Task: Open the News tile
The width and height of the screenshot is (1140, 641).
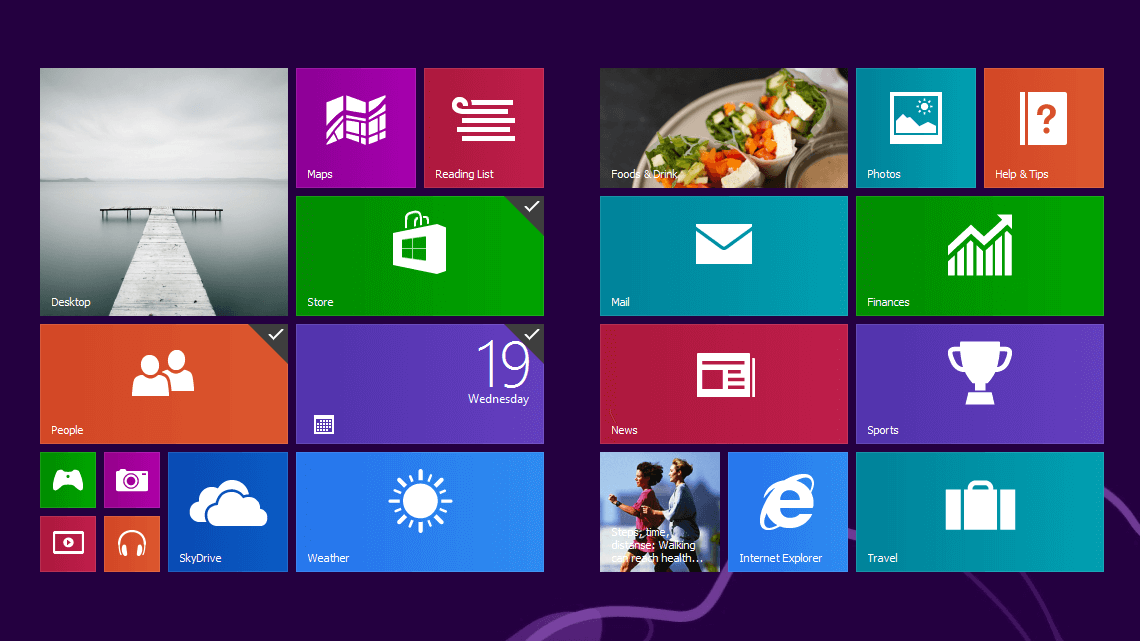Action: pyautogui.click(x=723, y=384)
